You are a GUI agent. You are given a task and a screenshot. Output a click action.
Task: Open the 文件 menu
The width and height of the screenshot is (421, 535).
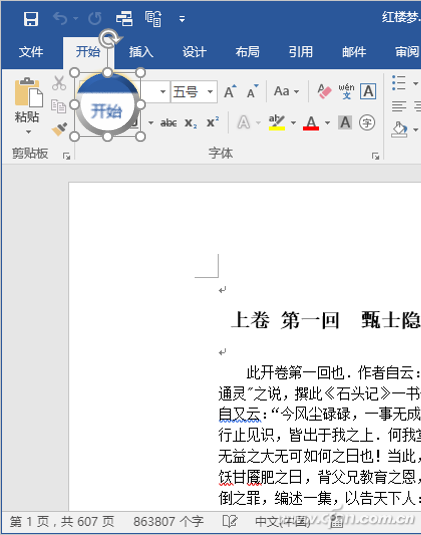31,52
